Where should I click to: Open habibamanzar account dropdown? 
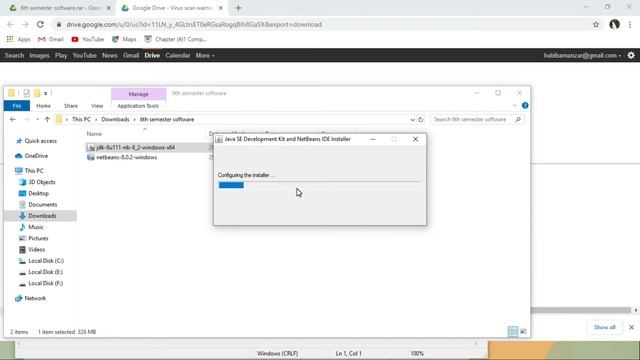click(582, 56)
